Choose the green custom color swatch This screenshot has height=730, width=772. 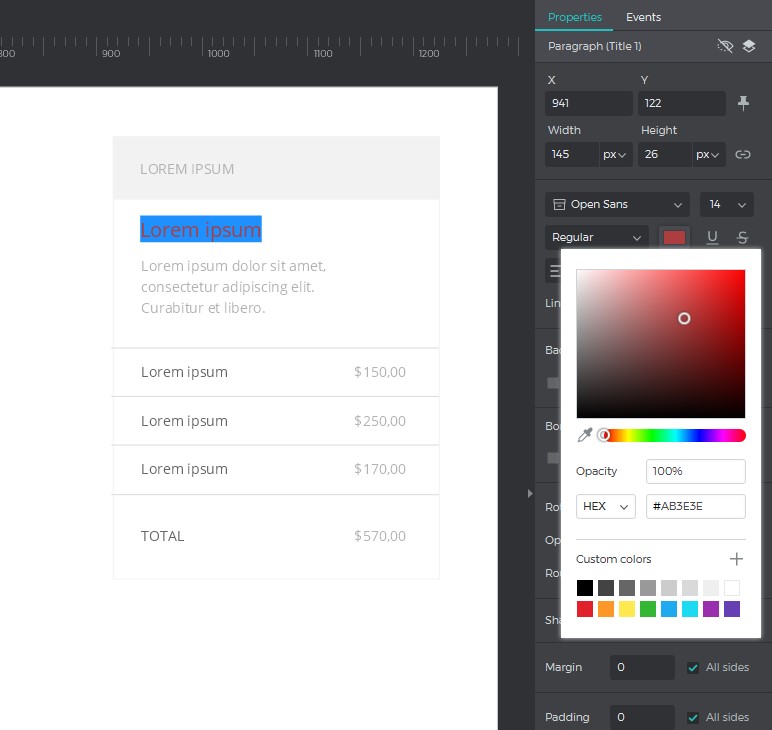click(x=648, y=609)
